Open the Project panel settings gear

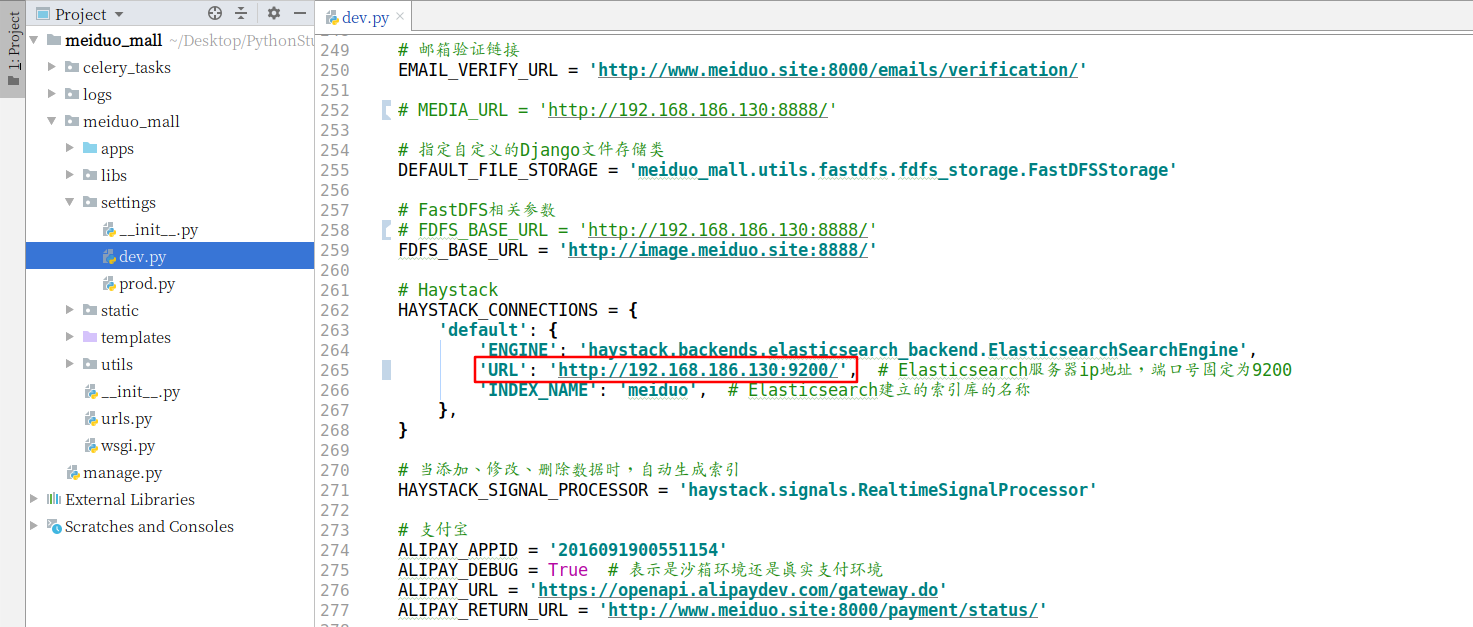[273, 13]
